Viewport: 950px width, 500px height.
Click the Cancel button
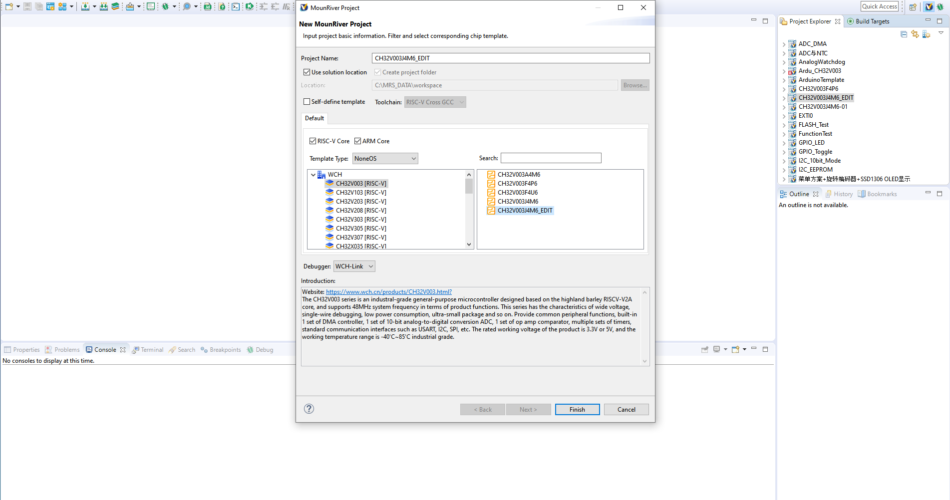tap(626, 410)
